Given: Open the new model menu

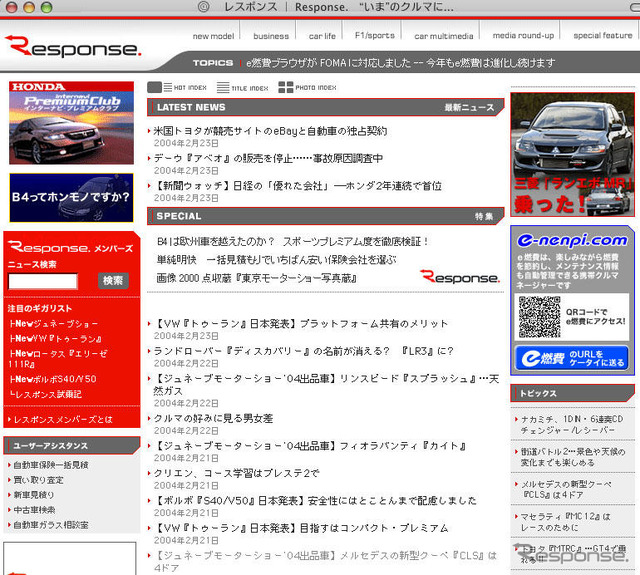Looking at the screenshot, I should click(x=213, y=36).
